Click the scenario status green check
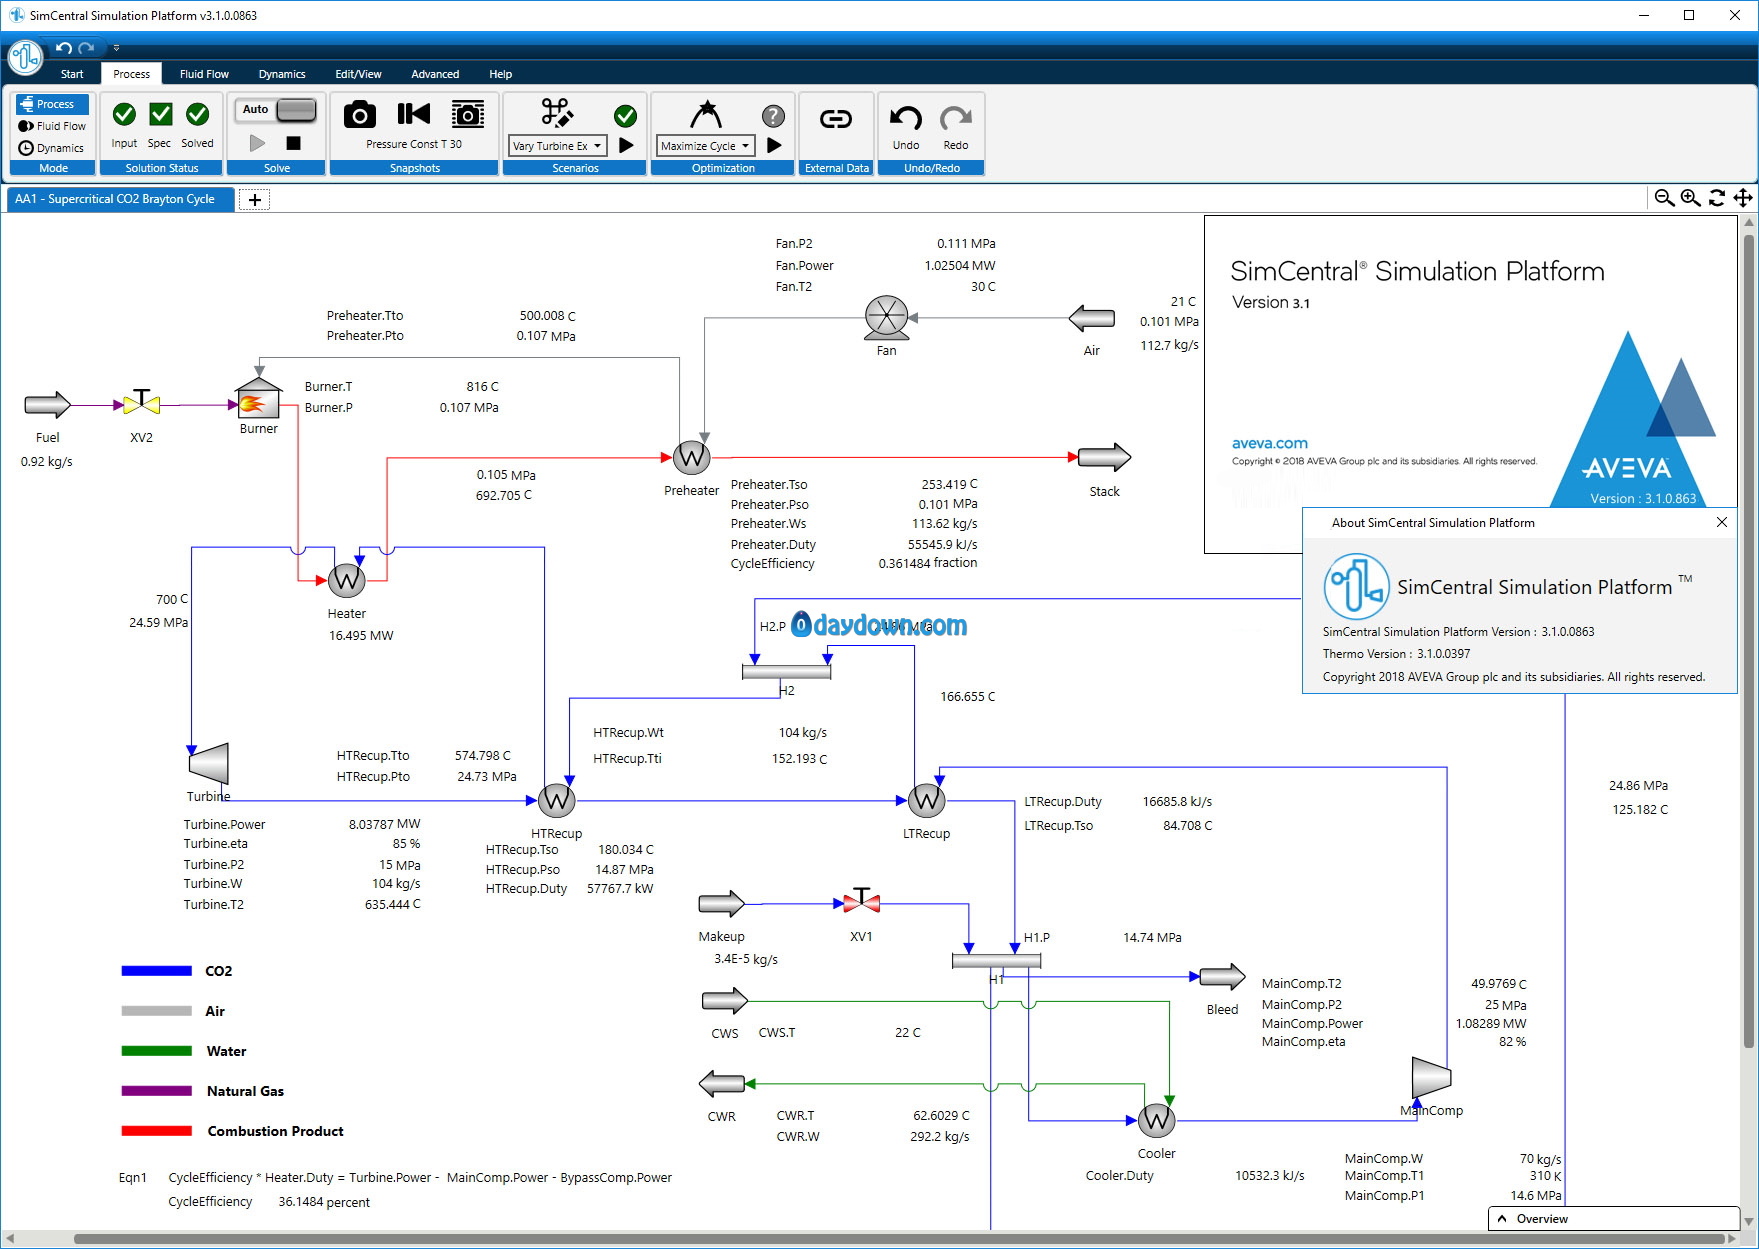Viewport: 1759px width, 1249px height. 626,116
